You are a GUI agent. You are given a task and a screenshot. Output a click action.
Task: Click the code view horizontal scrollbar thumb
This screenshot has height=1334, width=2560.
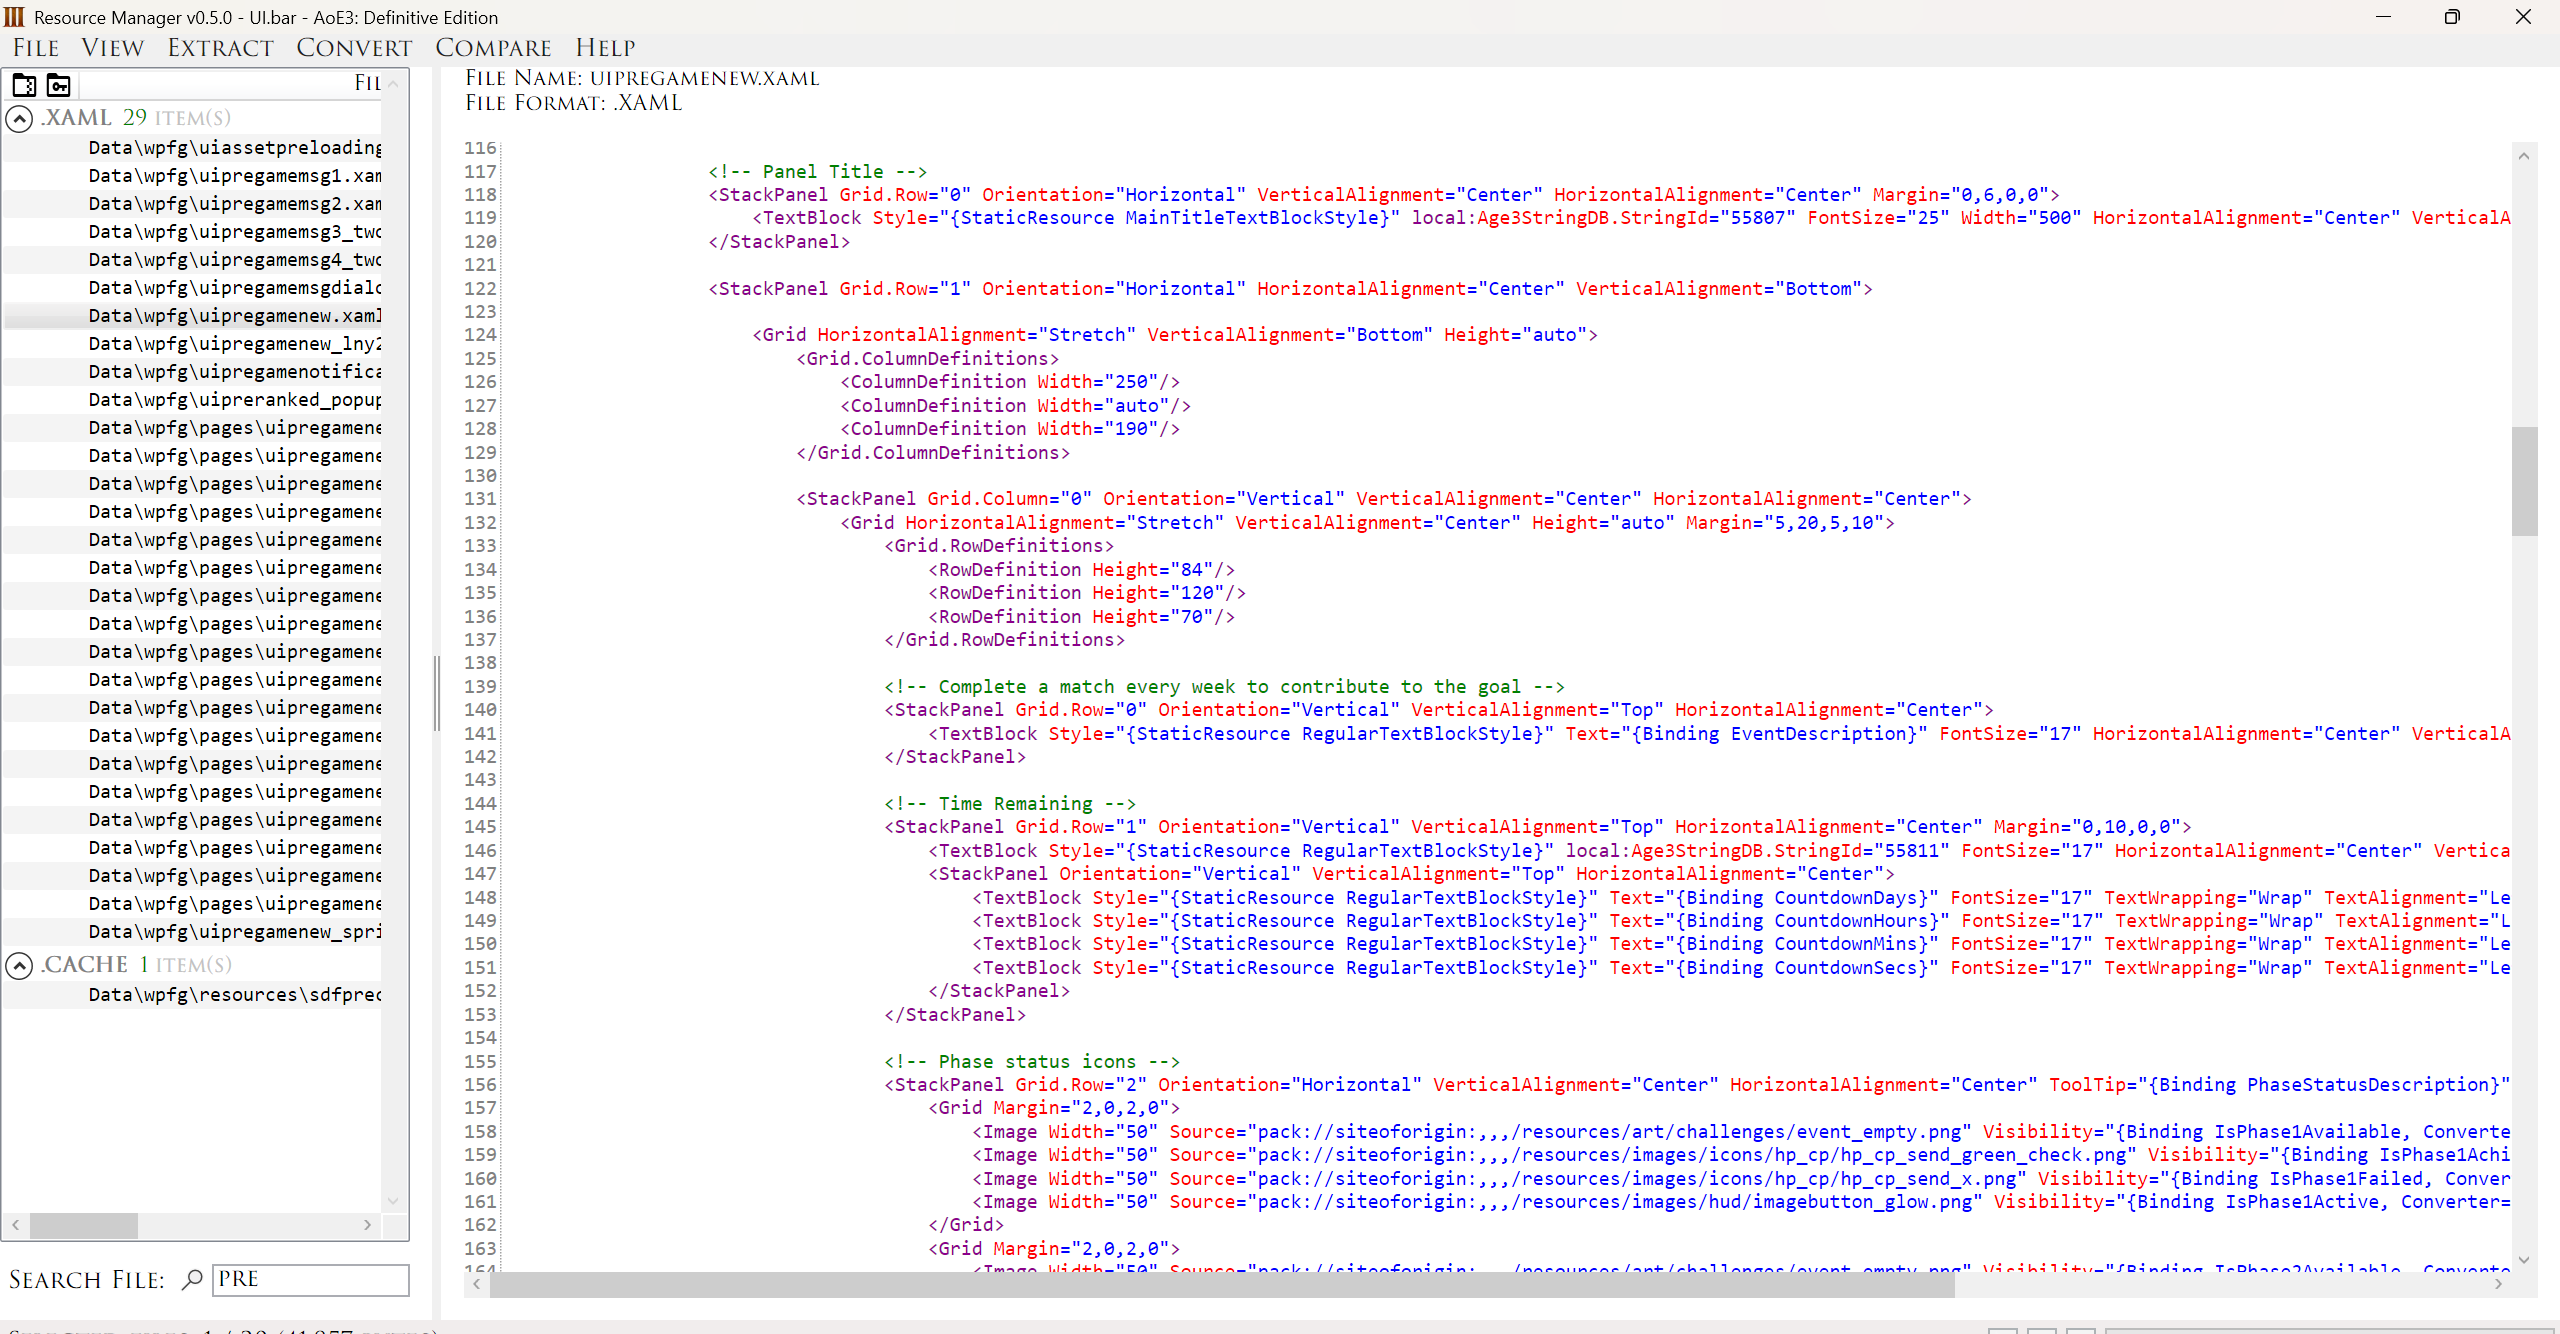pyautogui.click(x=1220, y=1285)
